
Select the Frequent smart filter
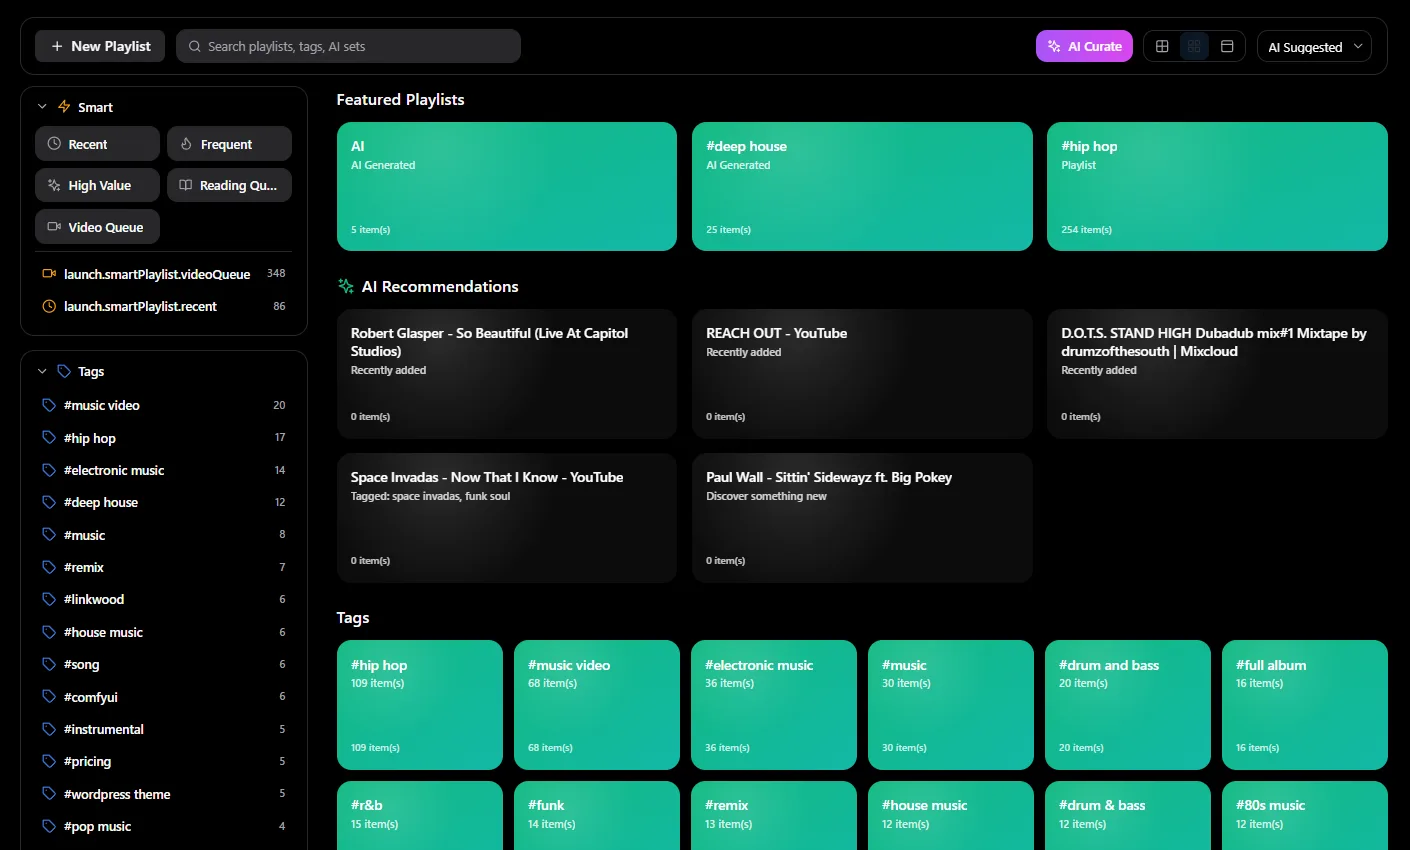(229, 144)
